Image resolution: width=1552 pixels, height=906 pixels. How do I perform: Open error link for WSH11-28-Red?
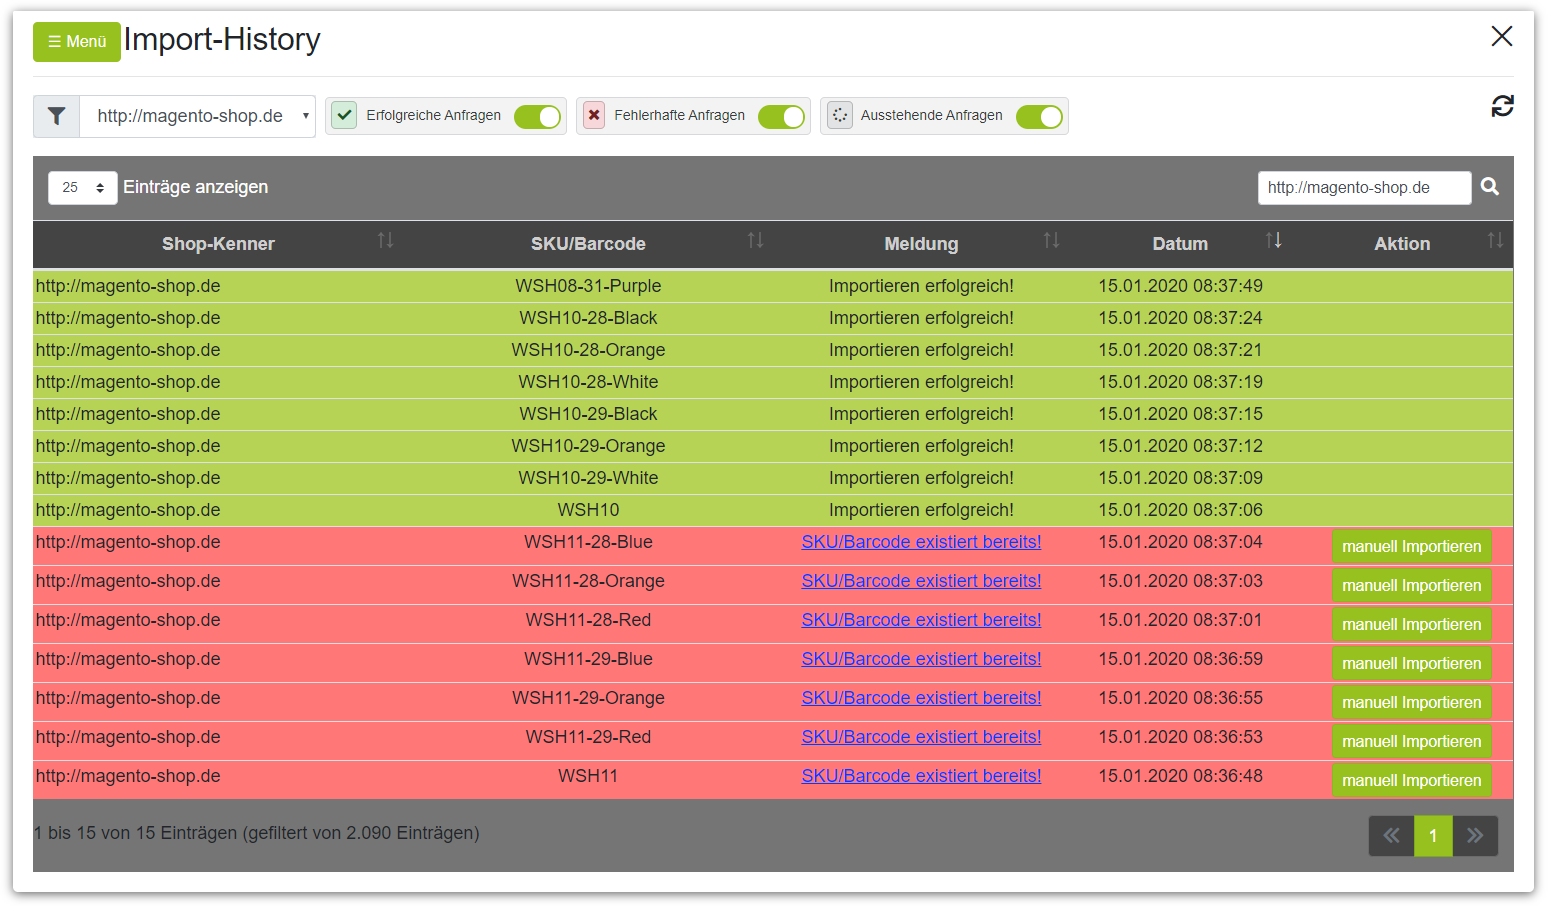(921, 620)
